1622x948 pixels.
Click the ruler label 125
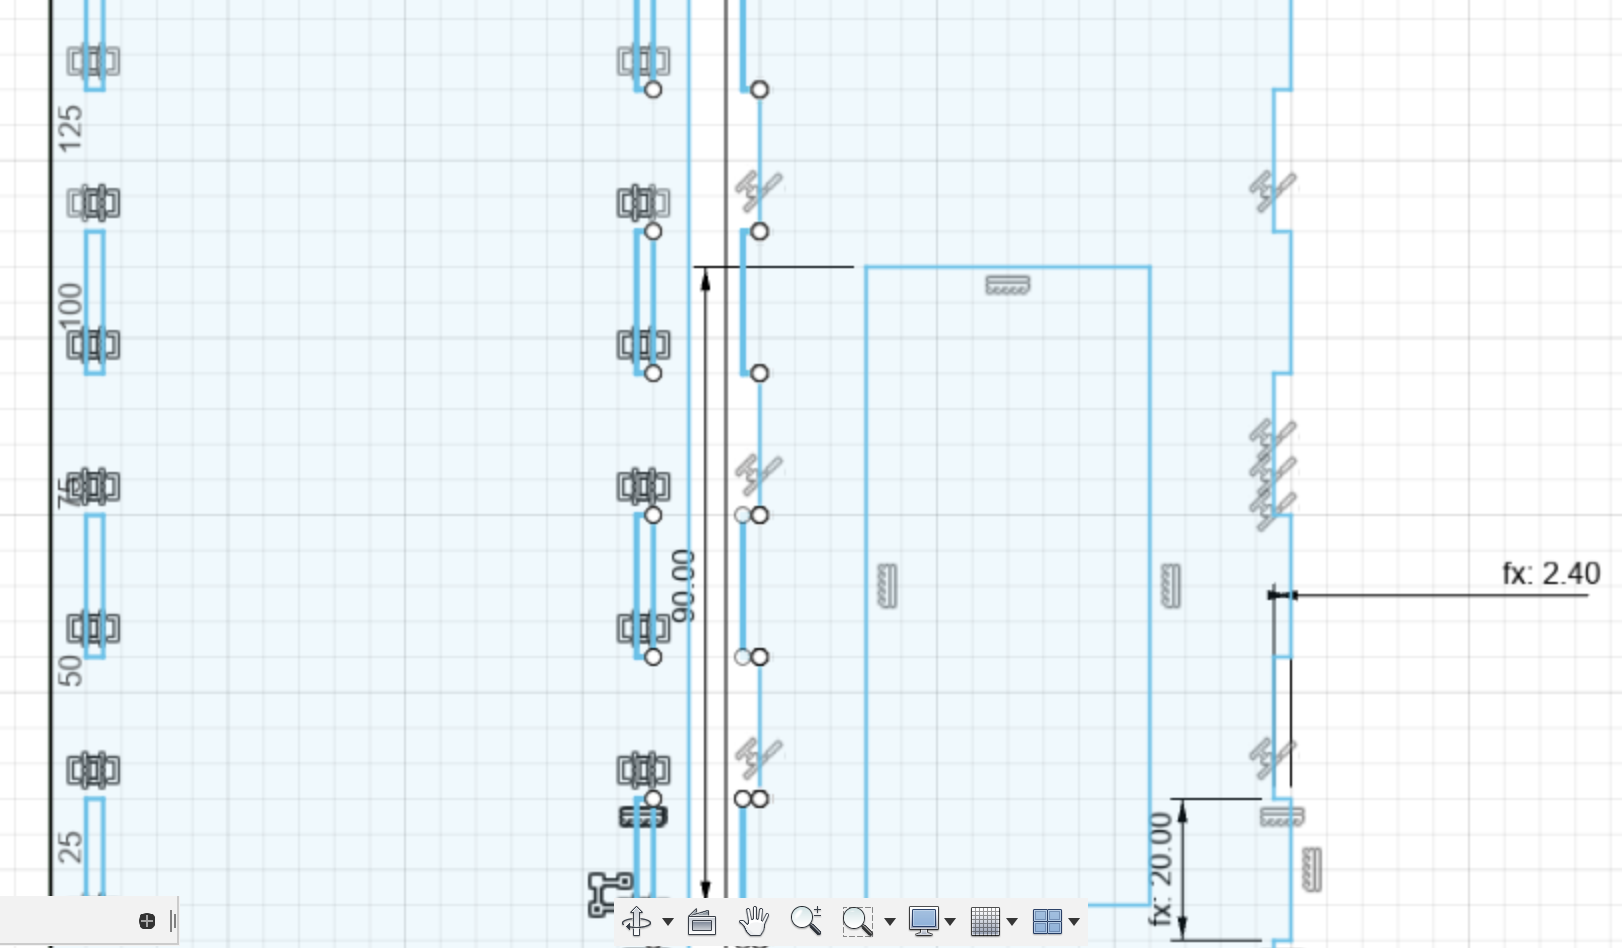pyautogui.click(x=70, y=129)
